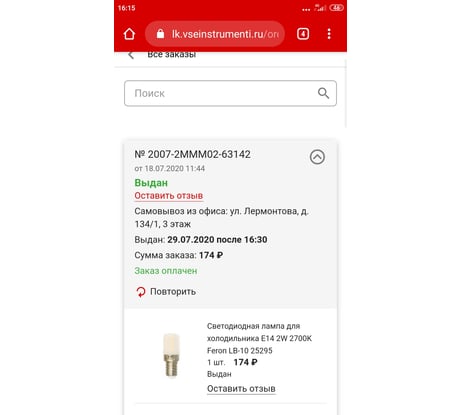The height and width of the screenshot is (415, 461).
Task: Tap the lk.vseinstrumenti.ru address bar
Action: pyautogui.click(x=215, y=34)
